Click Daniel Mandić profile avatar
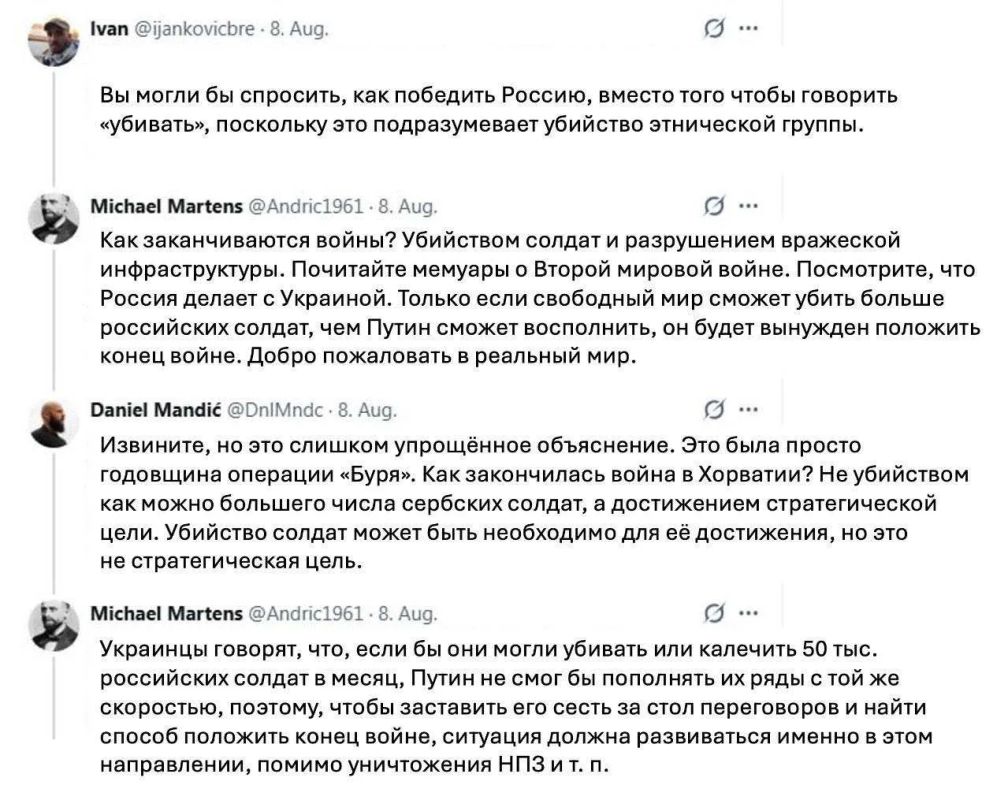Image resolution: width=1008 pixels, height=800 pixels. pyautogui.click(x=54, y=423)
